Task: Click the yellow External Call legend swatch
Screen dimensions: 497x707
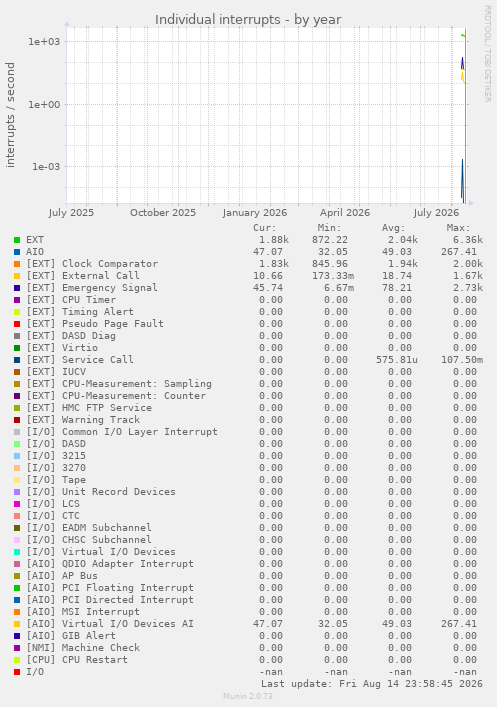Action: 17,276
